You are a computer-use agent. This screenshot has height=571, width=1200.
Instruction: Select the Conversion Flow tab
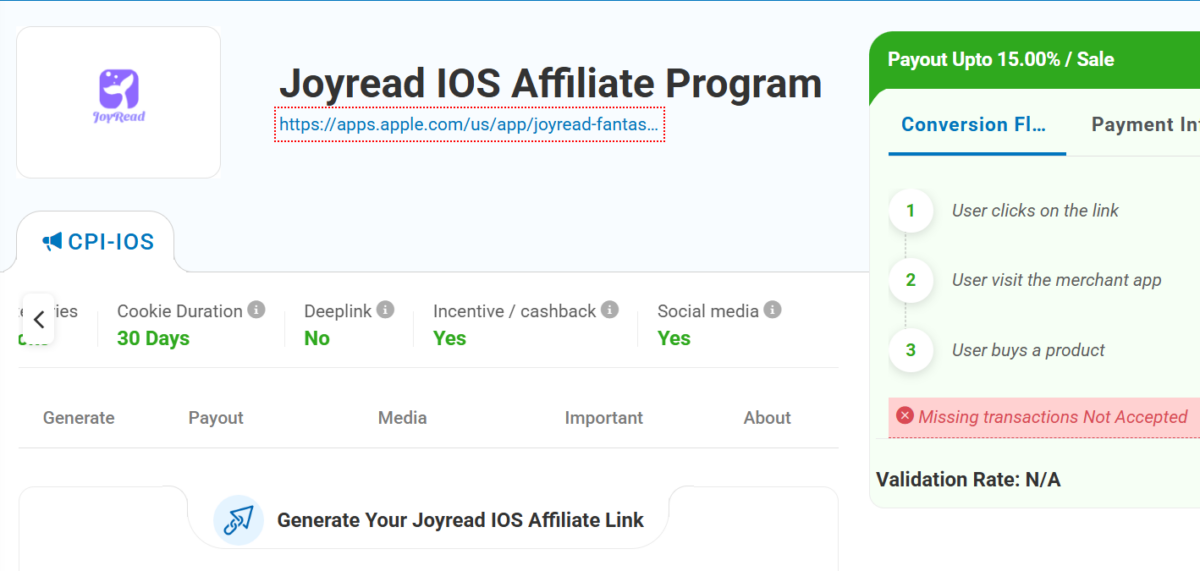click(974, 125)
